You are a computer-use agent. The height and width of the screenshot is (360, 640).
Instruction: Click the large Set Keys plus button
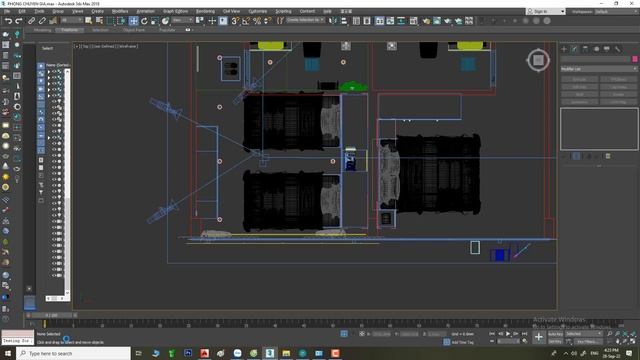(539, 337)
